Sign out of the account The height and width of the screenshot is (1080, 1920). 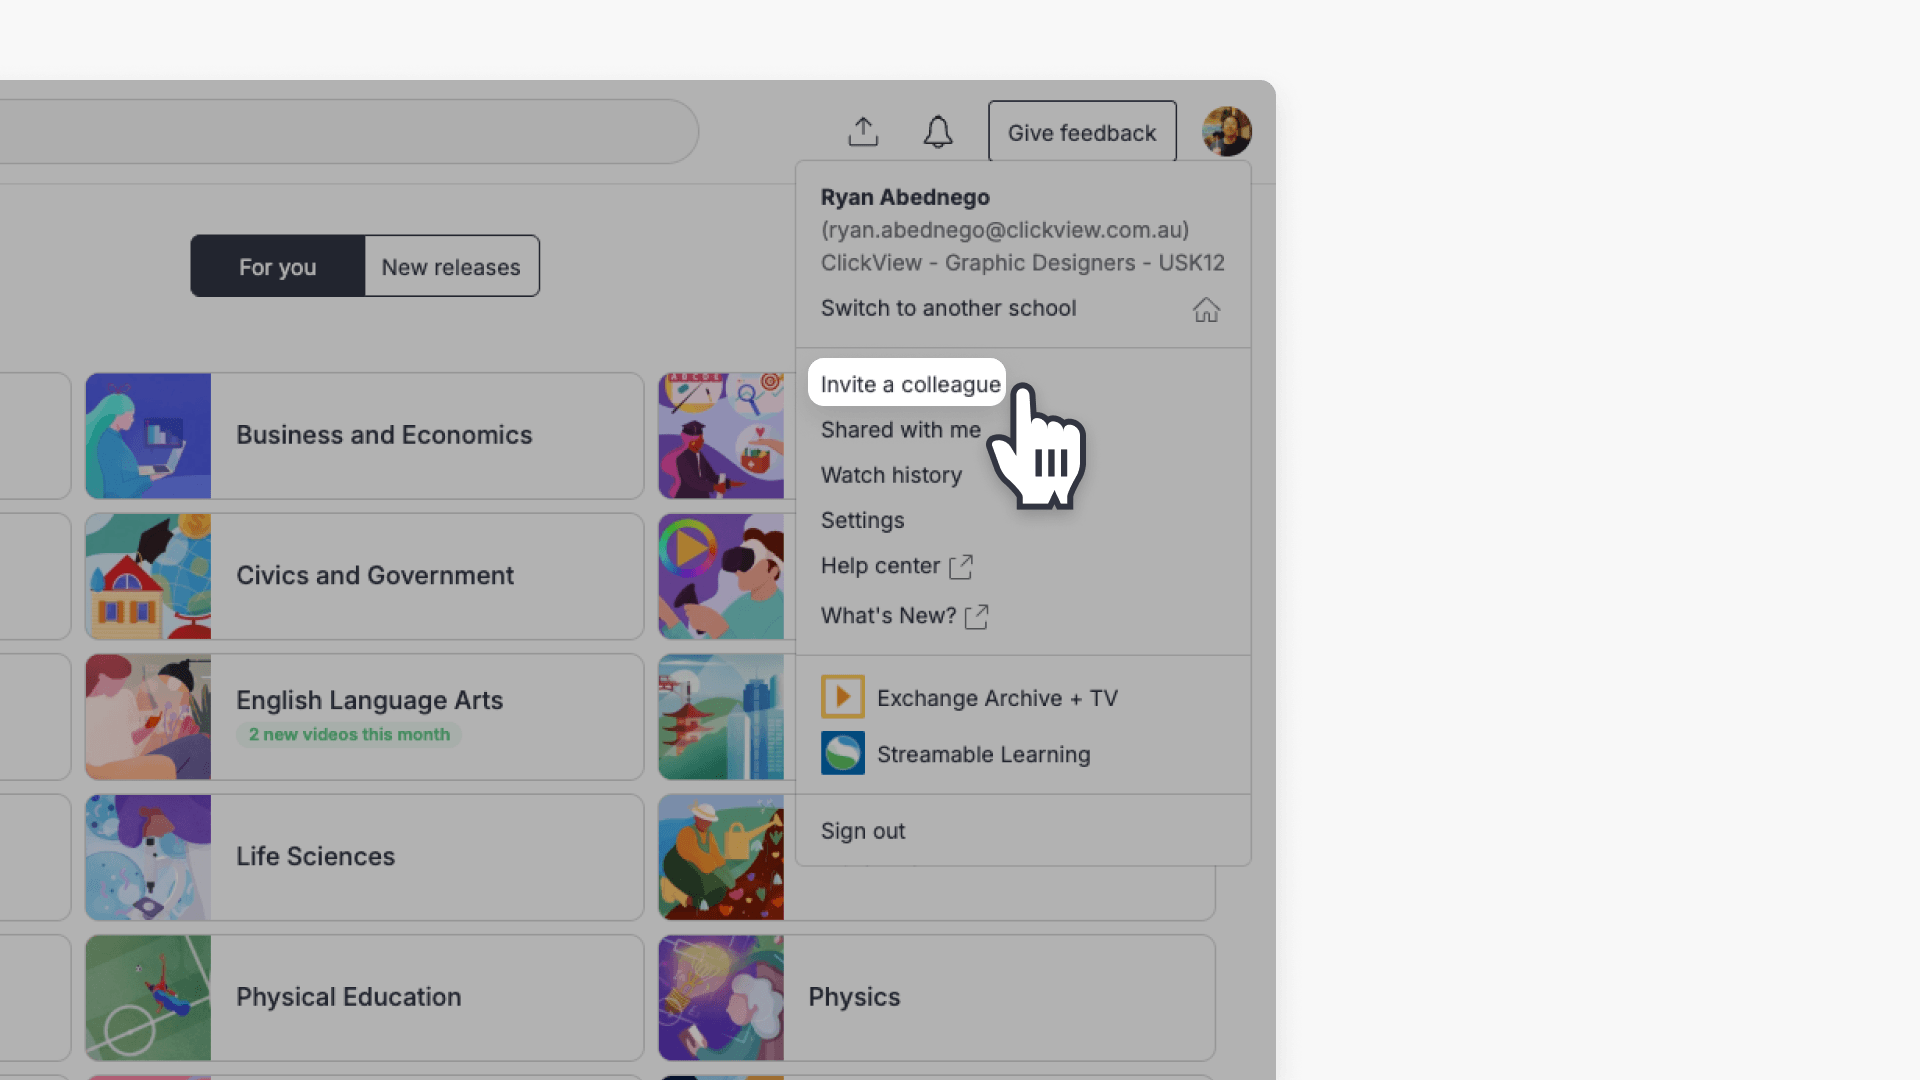(862, 830)
